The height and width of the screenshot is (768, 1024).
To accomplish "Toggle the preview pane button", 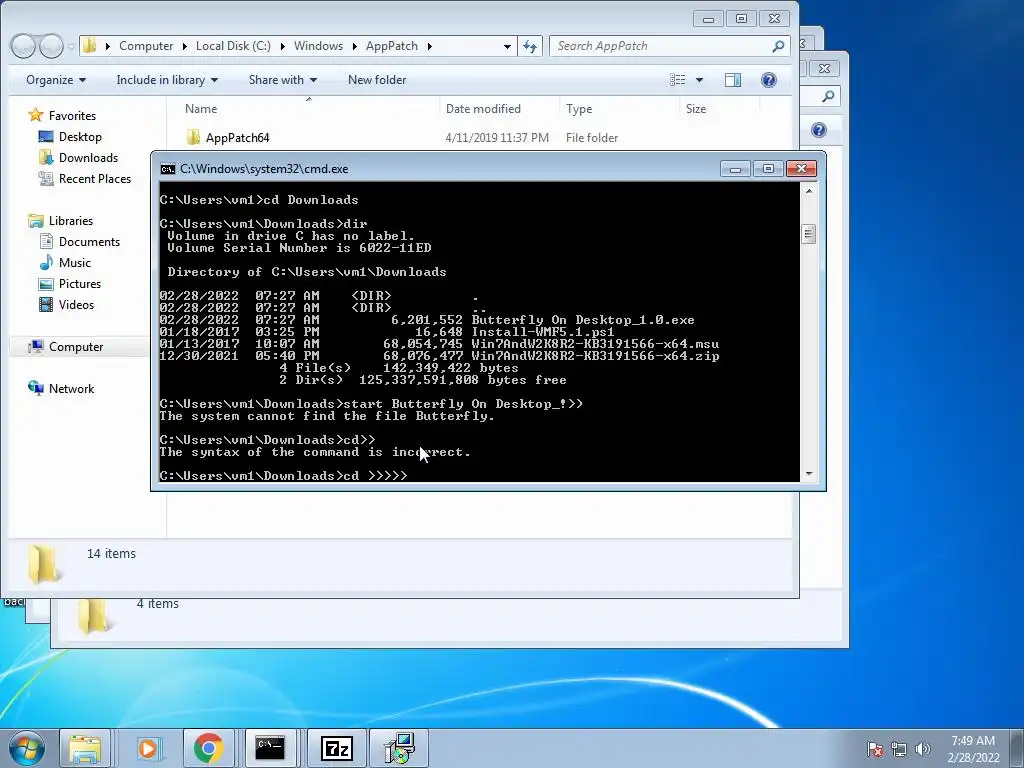I will [x=733, y=80].
